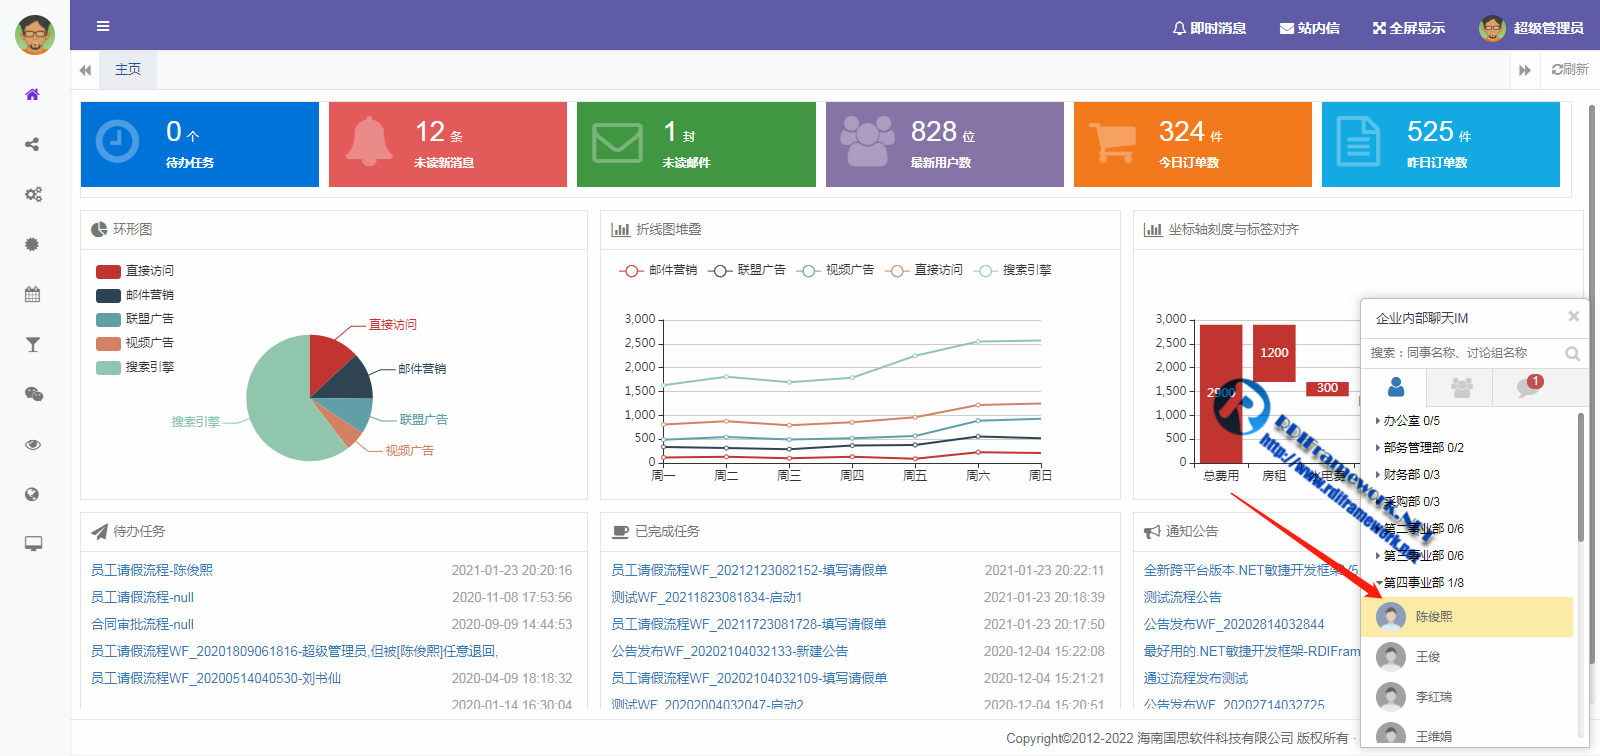This screenshot has width=1600, height=756.
Task: Open 合同审批流程-null pending task
Action: pyautogui.click(x=142, y=624)
